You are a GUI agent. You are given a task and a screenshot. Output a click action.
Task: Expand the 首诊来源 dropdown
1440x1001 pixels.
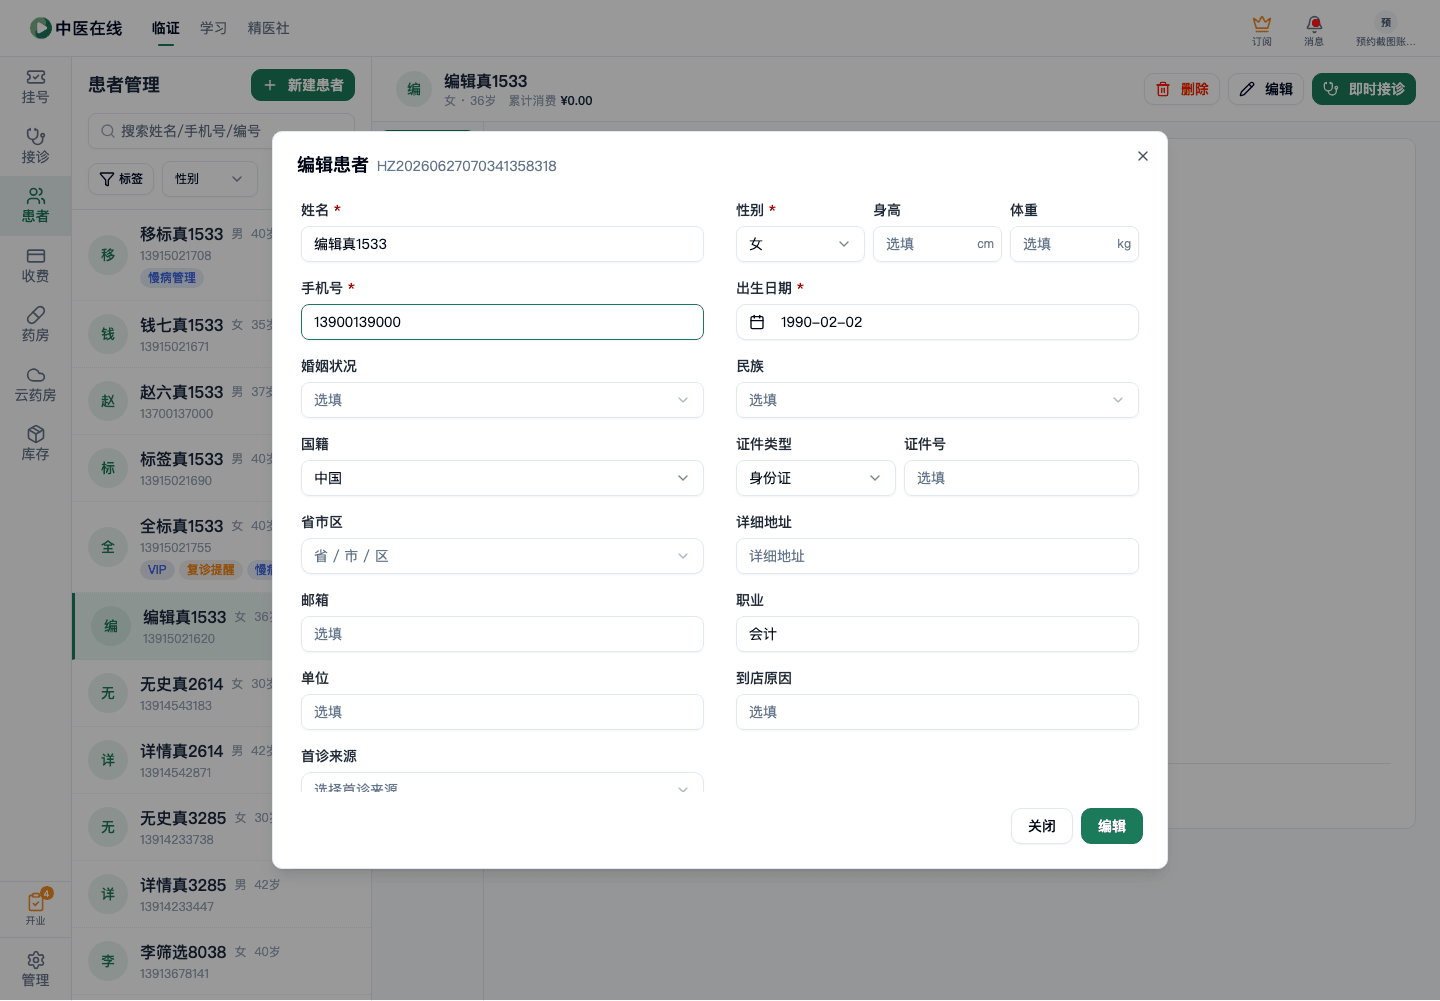(502, 783)
